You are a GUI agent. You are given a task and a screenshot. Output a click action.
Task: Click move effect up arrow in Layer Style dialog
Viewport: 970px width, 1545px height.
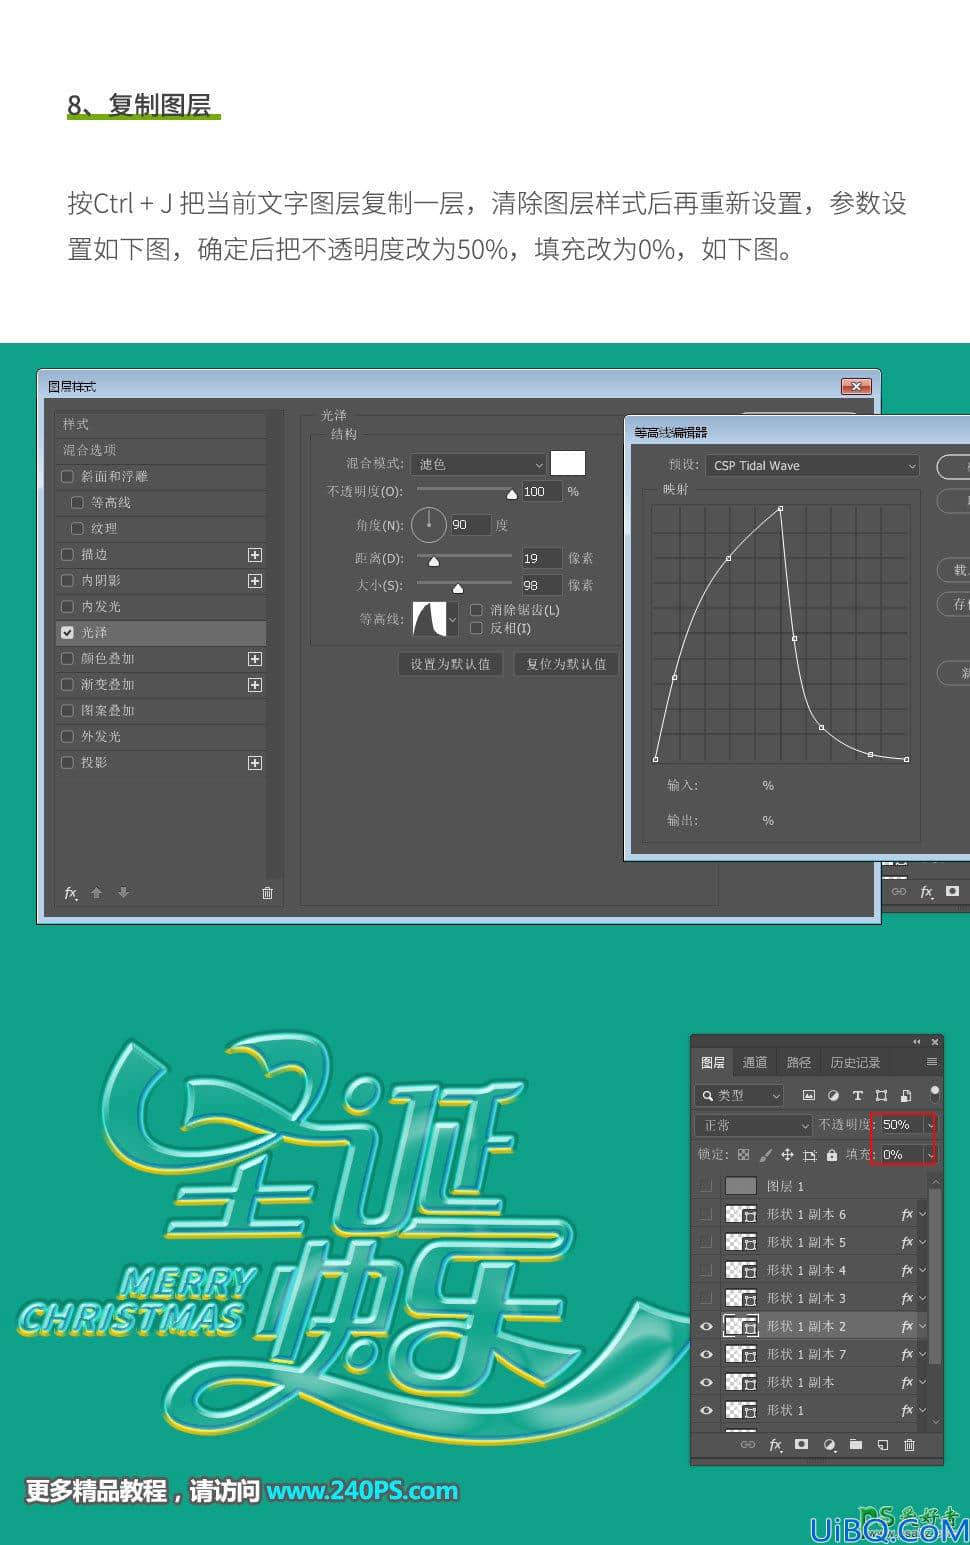pos(97,893)
